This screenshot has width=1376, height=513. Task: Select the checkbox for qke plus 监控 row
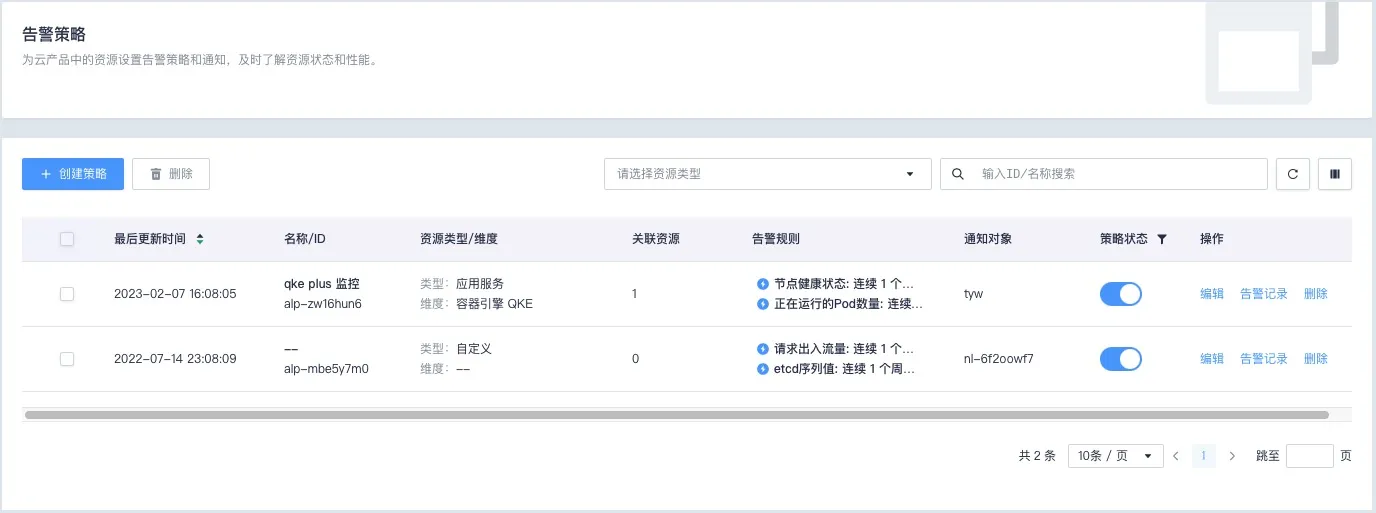(67, 294)
